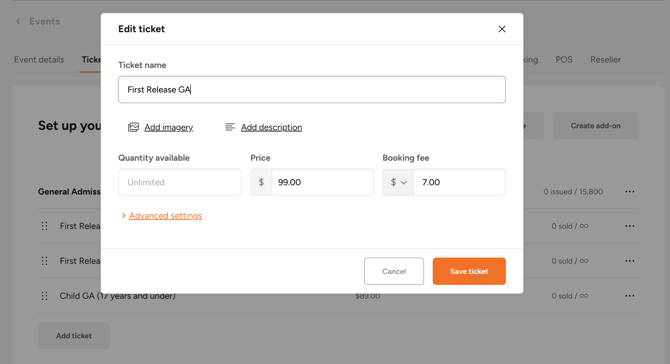The image size is (670, 364).
Task: Click the Add imagery picture icon
Action: (x=133, y=127)
